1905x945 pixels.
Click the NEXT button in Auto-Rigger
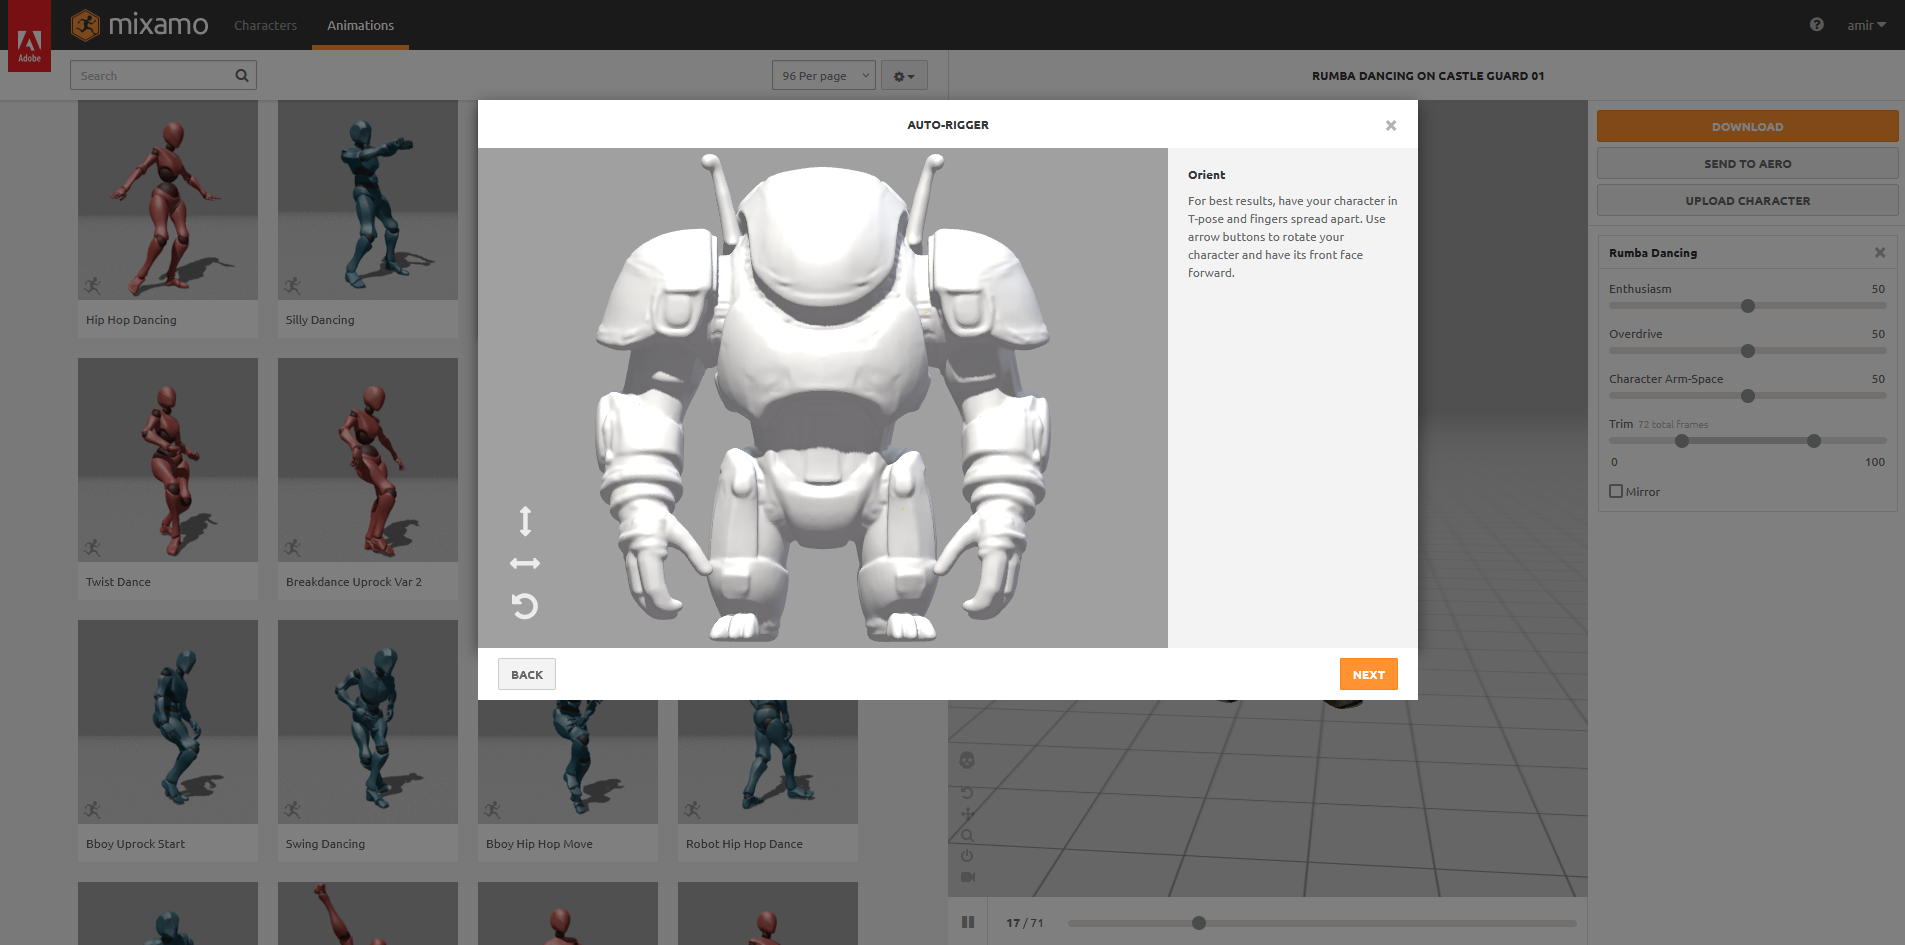(x=1368, y=674)
